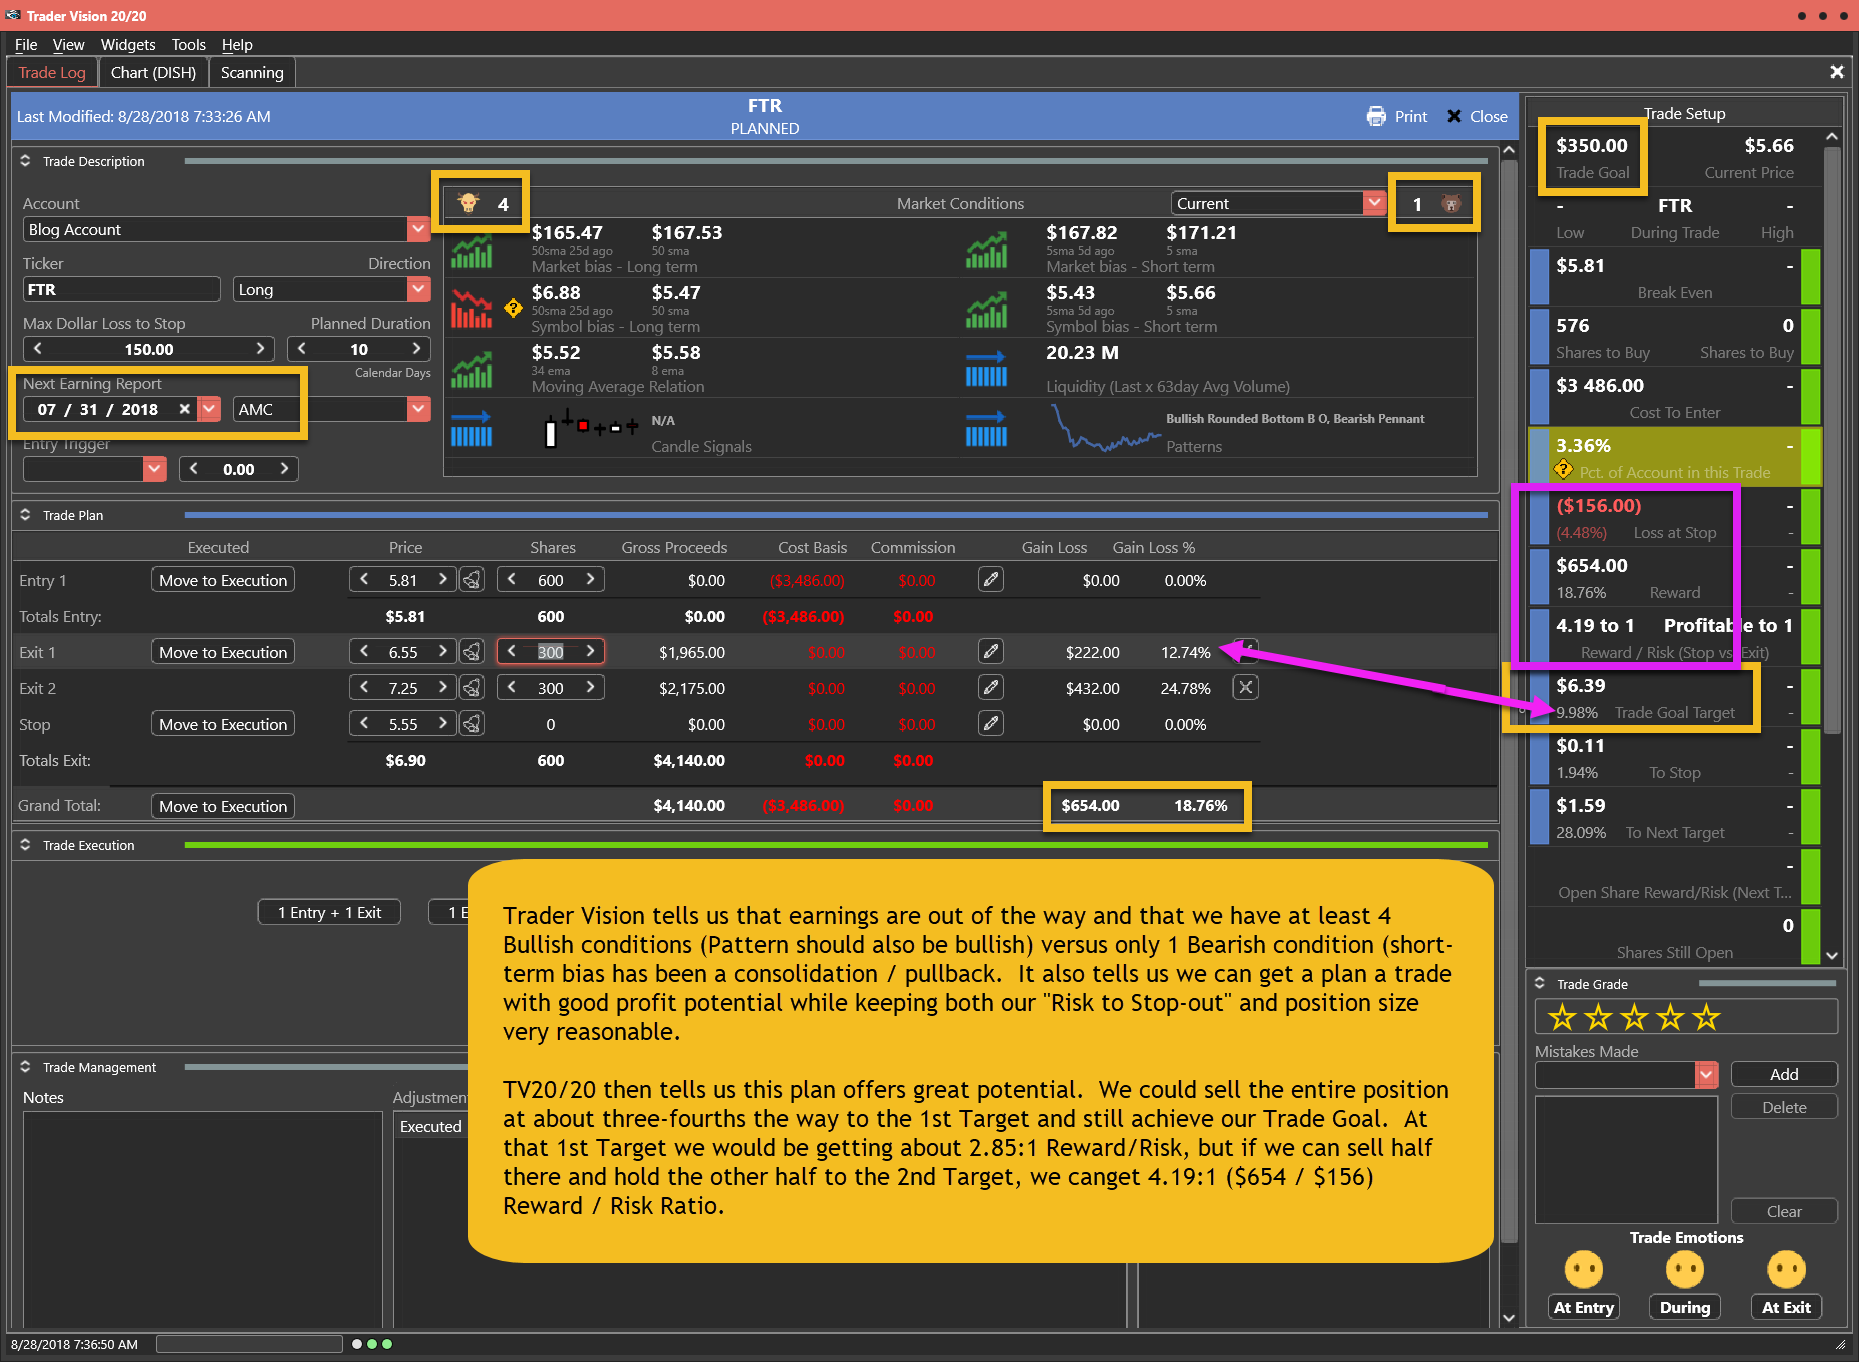Screen dimensions: 1859x1362
Task: Click Move to Execution for Grand Total
Action: pos(223,806)
